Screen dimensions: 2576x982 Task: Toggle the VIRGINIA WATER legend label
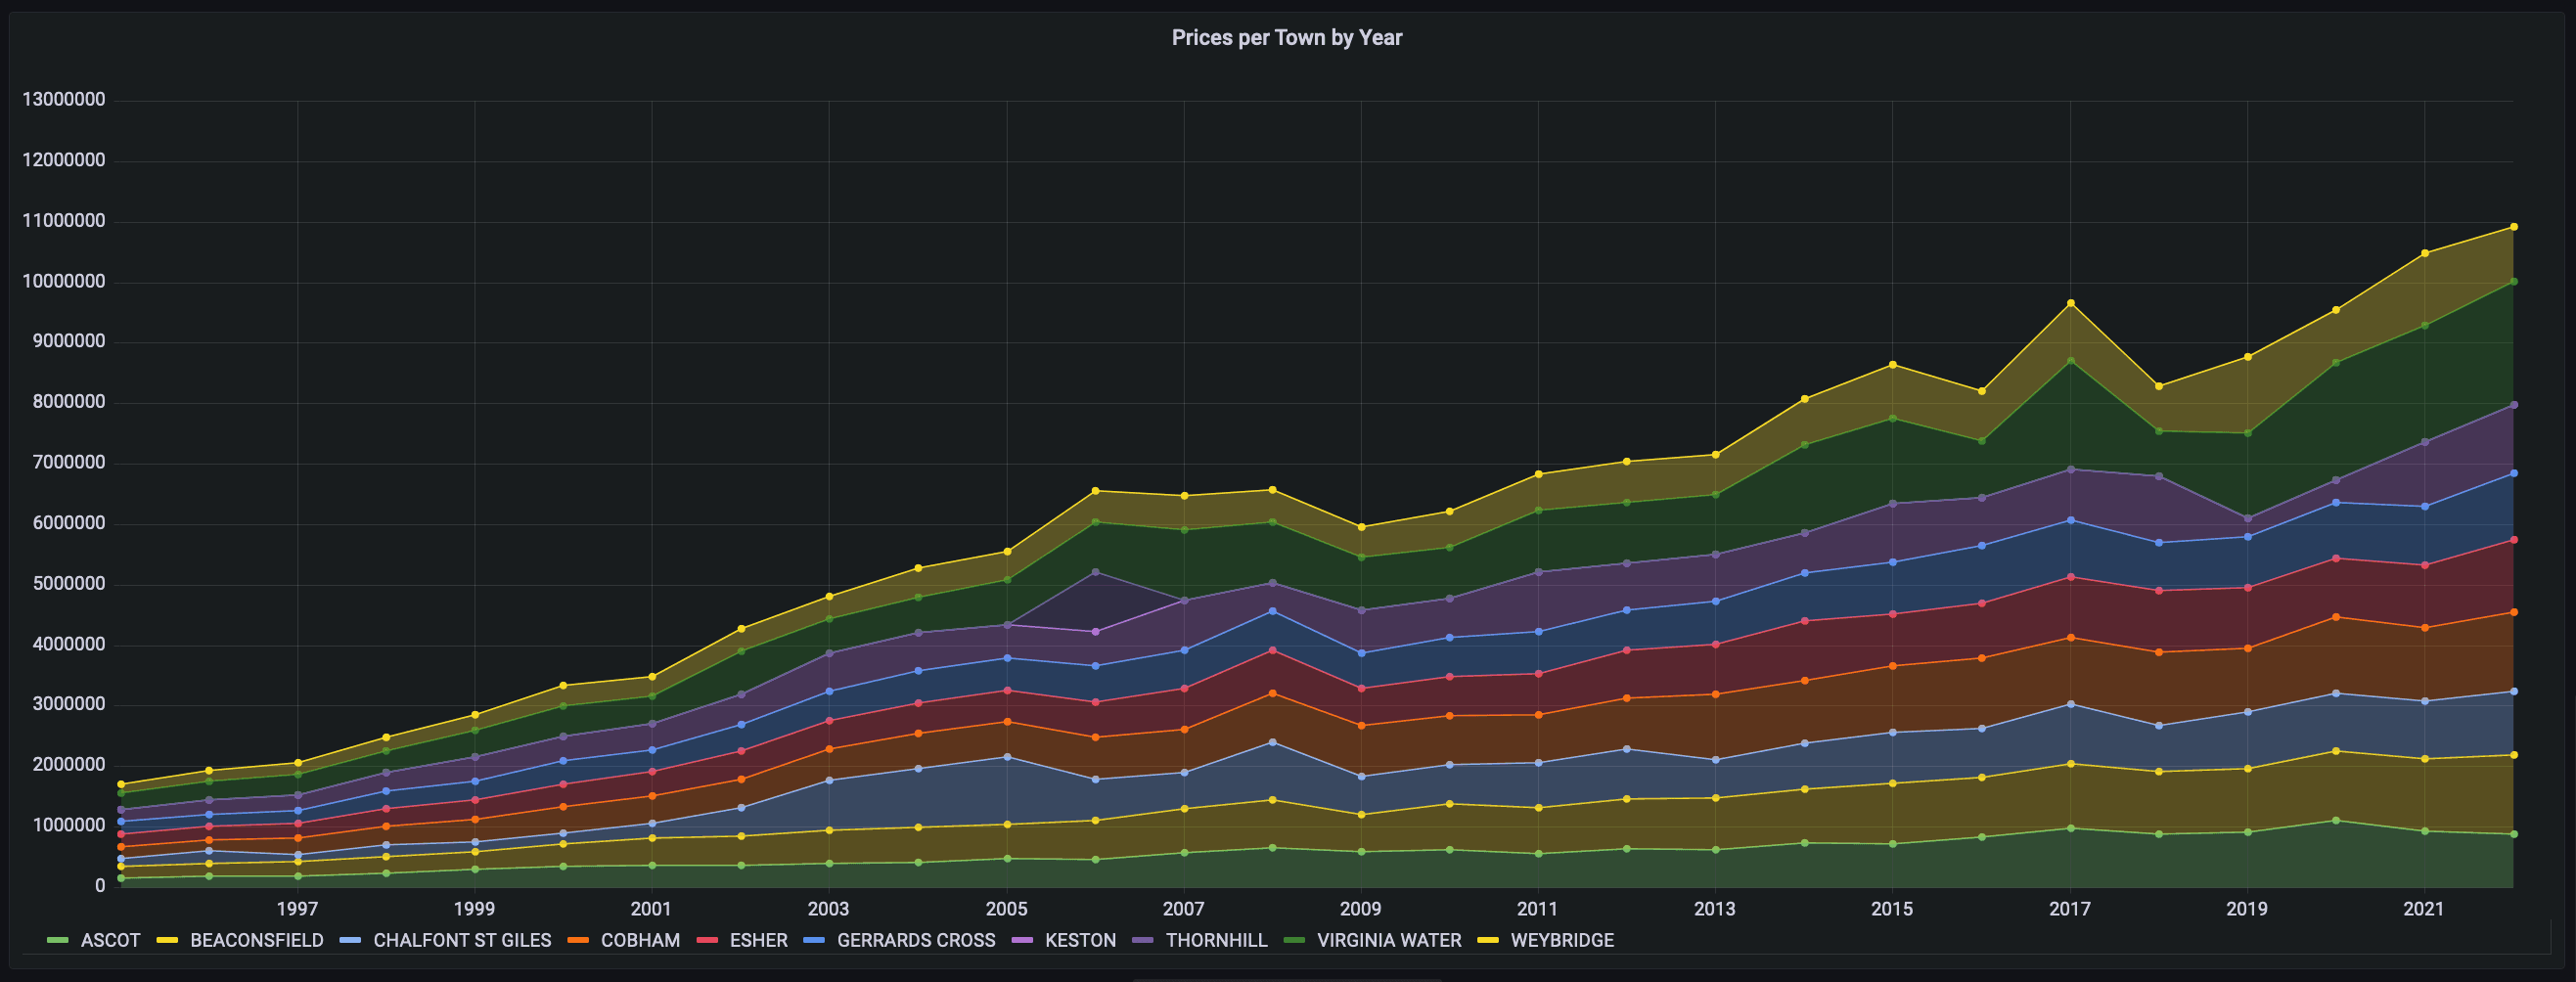pos(1388,940)
